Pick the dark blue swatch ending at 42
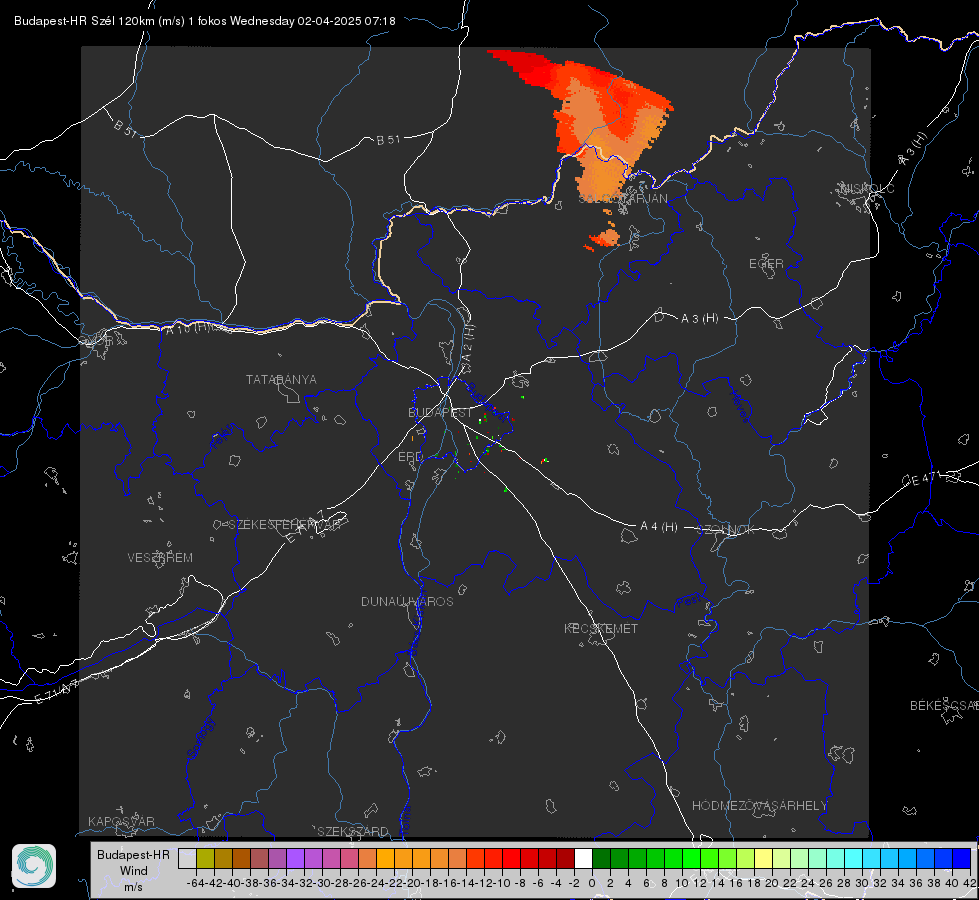Viewport: 979px width, 900px height. pos(962,859)
